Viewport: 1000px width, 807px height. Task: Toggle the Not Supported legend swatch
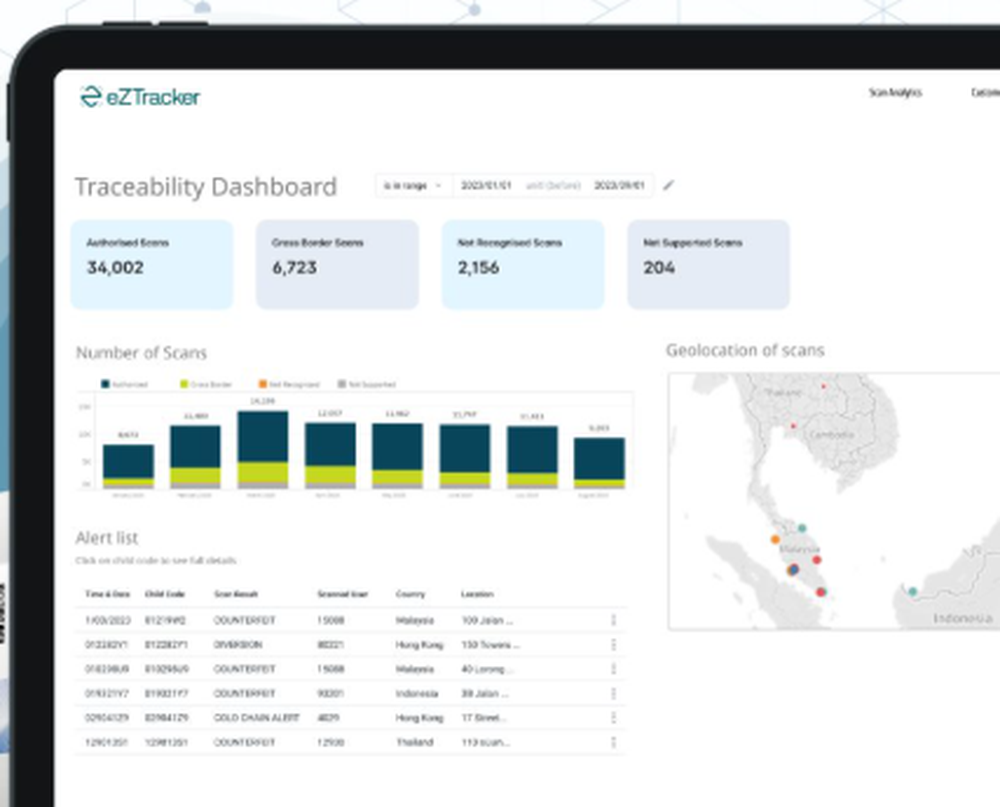[342, 384]
